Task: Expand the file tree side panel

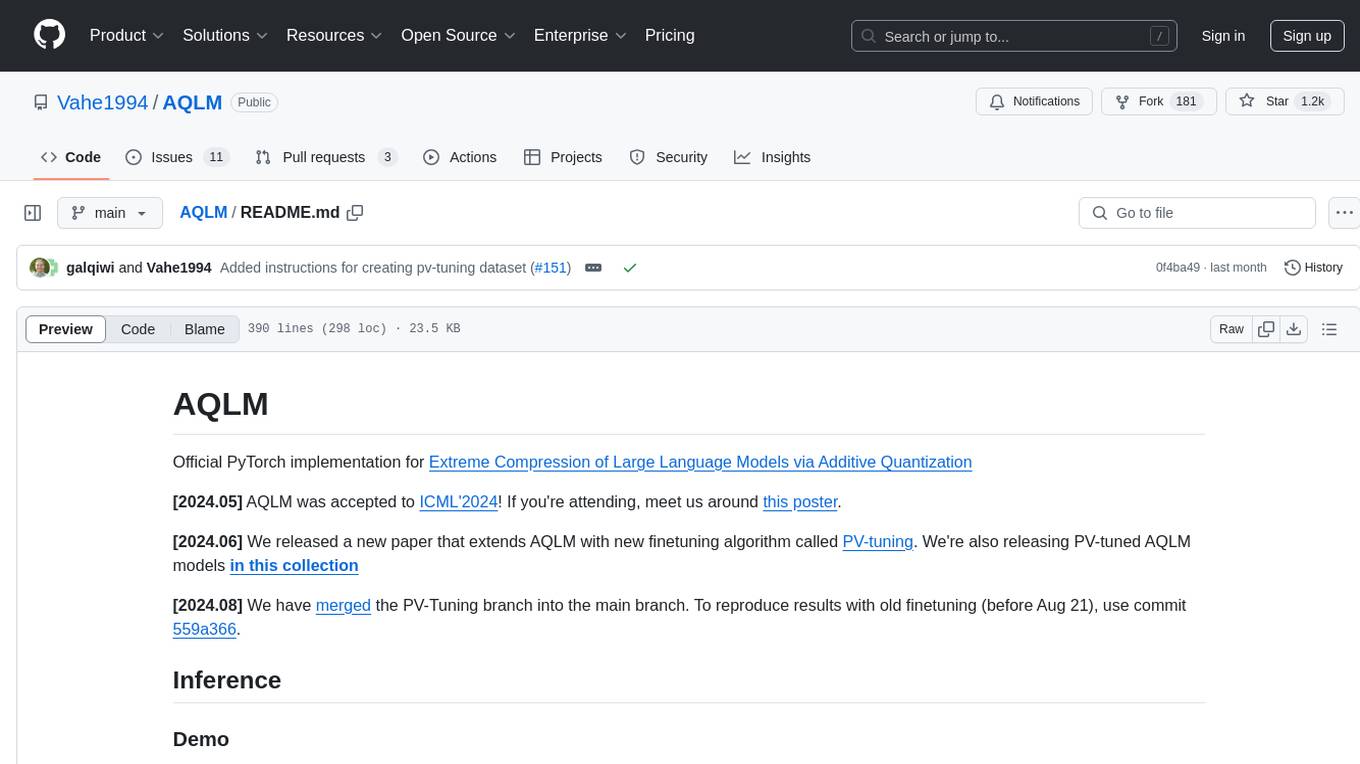Action: (x=33, y=213)
